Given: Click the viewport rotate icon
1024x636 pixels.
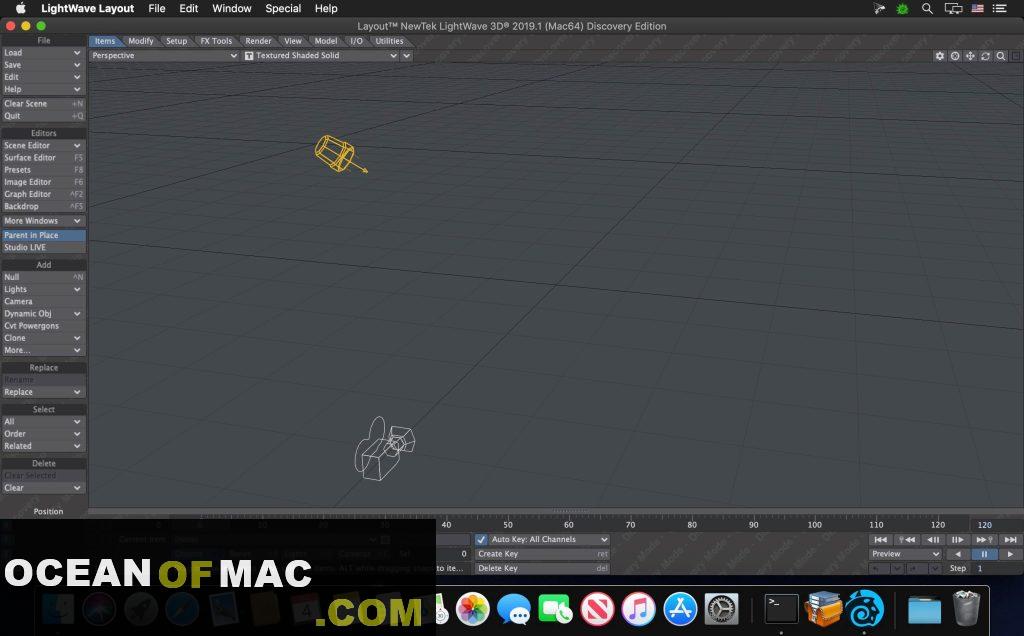Looking at the screenshot, I should [x=985, y=56].
